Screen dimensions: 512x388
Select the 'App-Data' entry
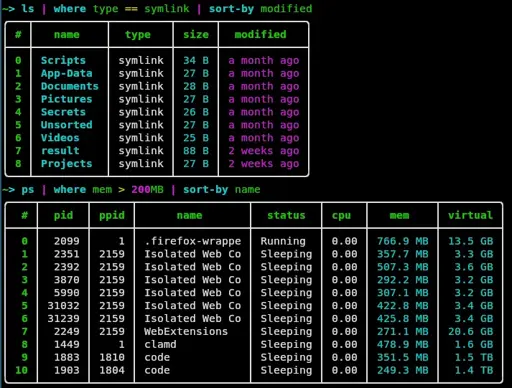click(66, 73)
